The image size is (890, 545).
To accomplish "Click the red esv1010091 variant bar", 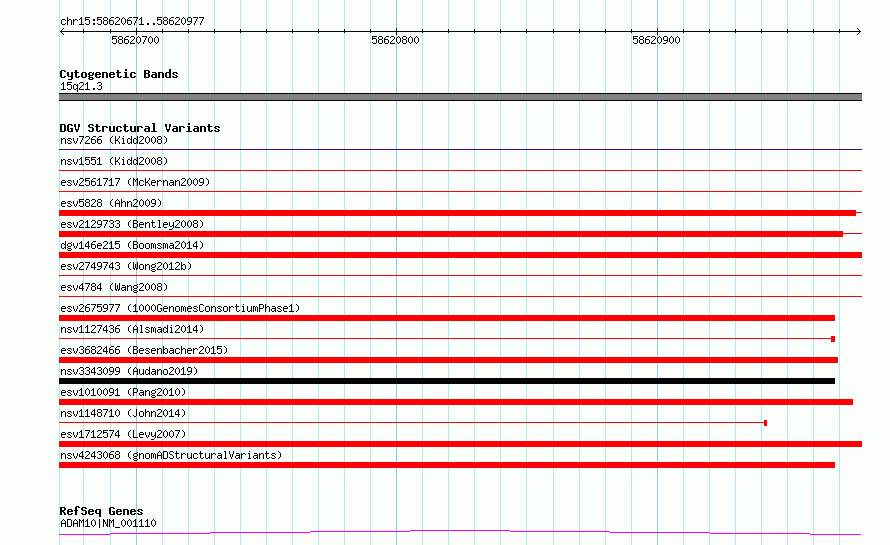I will [456, 402].
